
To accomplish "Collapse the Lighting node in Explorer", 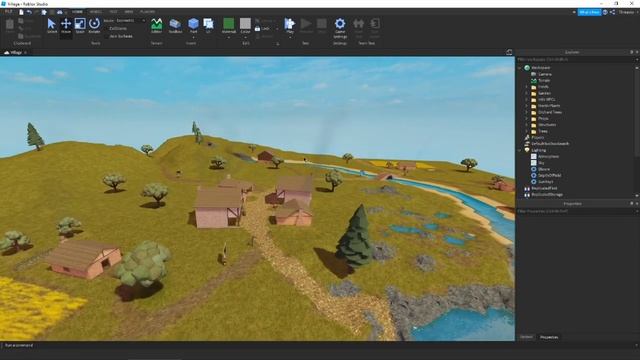I will tap(520, 150).
